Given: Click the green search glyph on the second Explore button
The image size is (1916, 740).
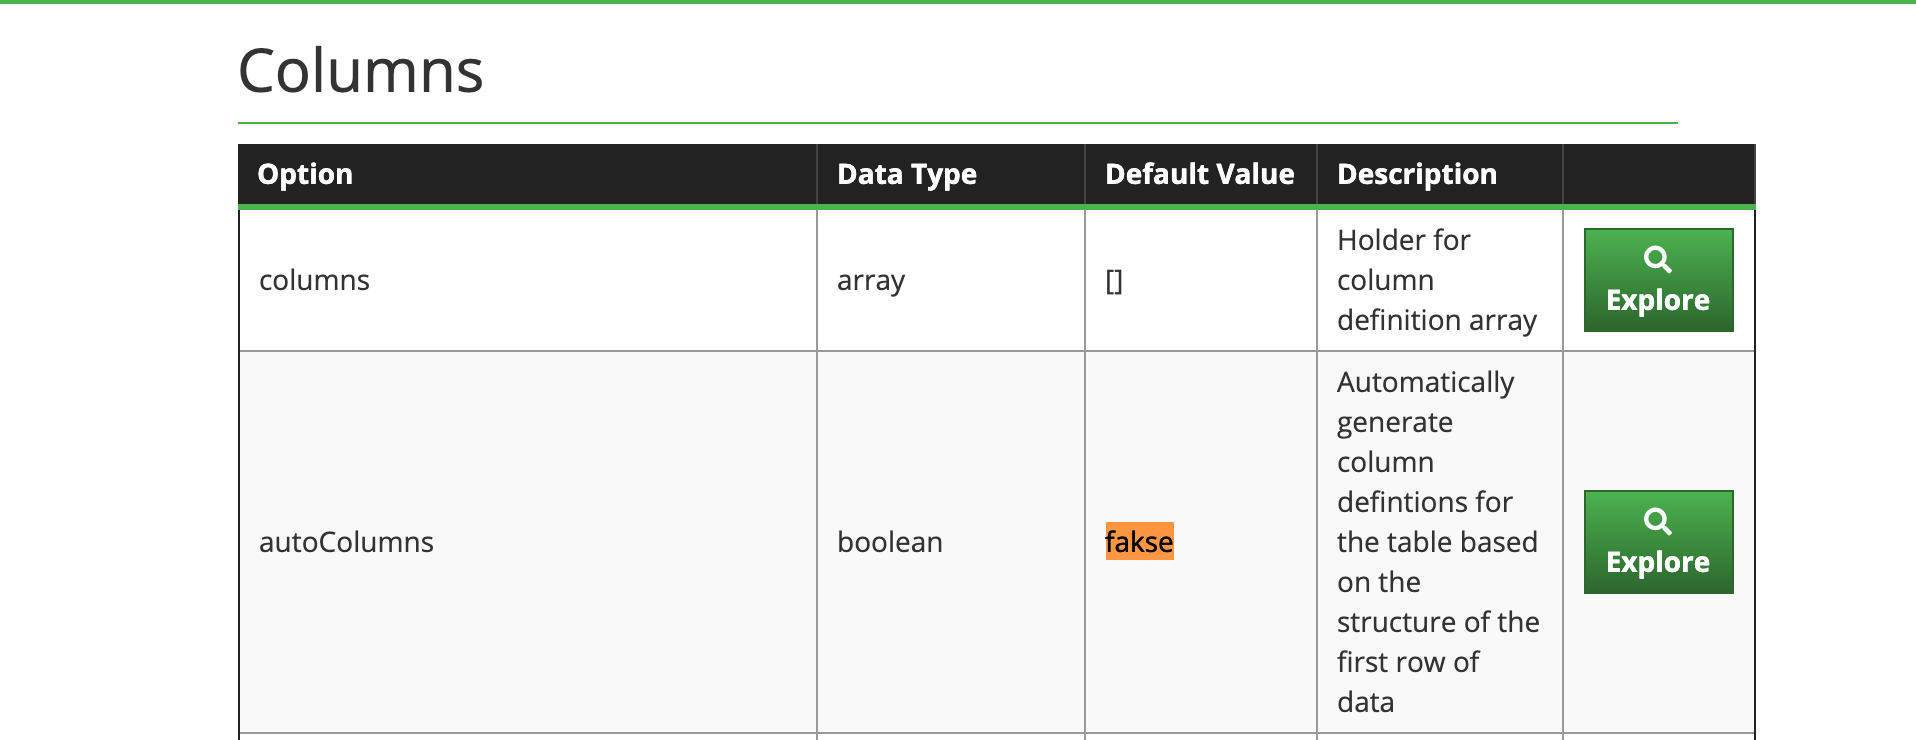Looking at the screenshot, I should coord(1658,521).
